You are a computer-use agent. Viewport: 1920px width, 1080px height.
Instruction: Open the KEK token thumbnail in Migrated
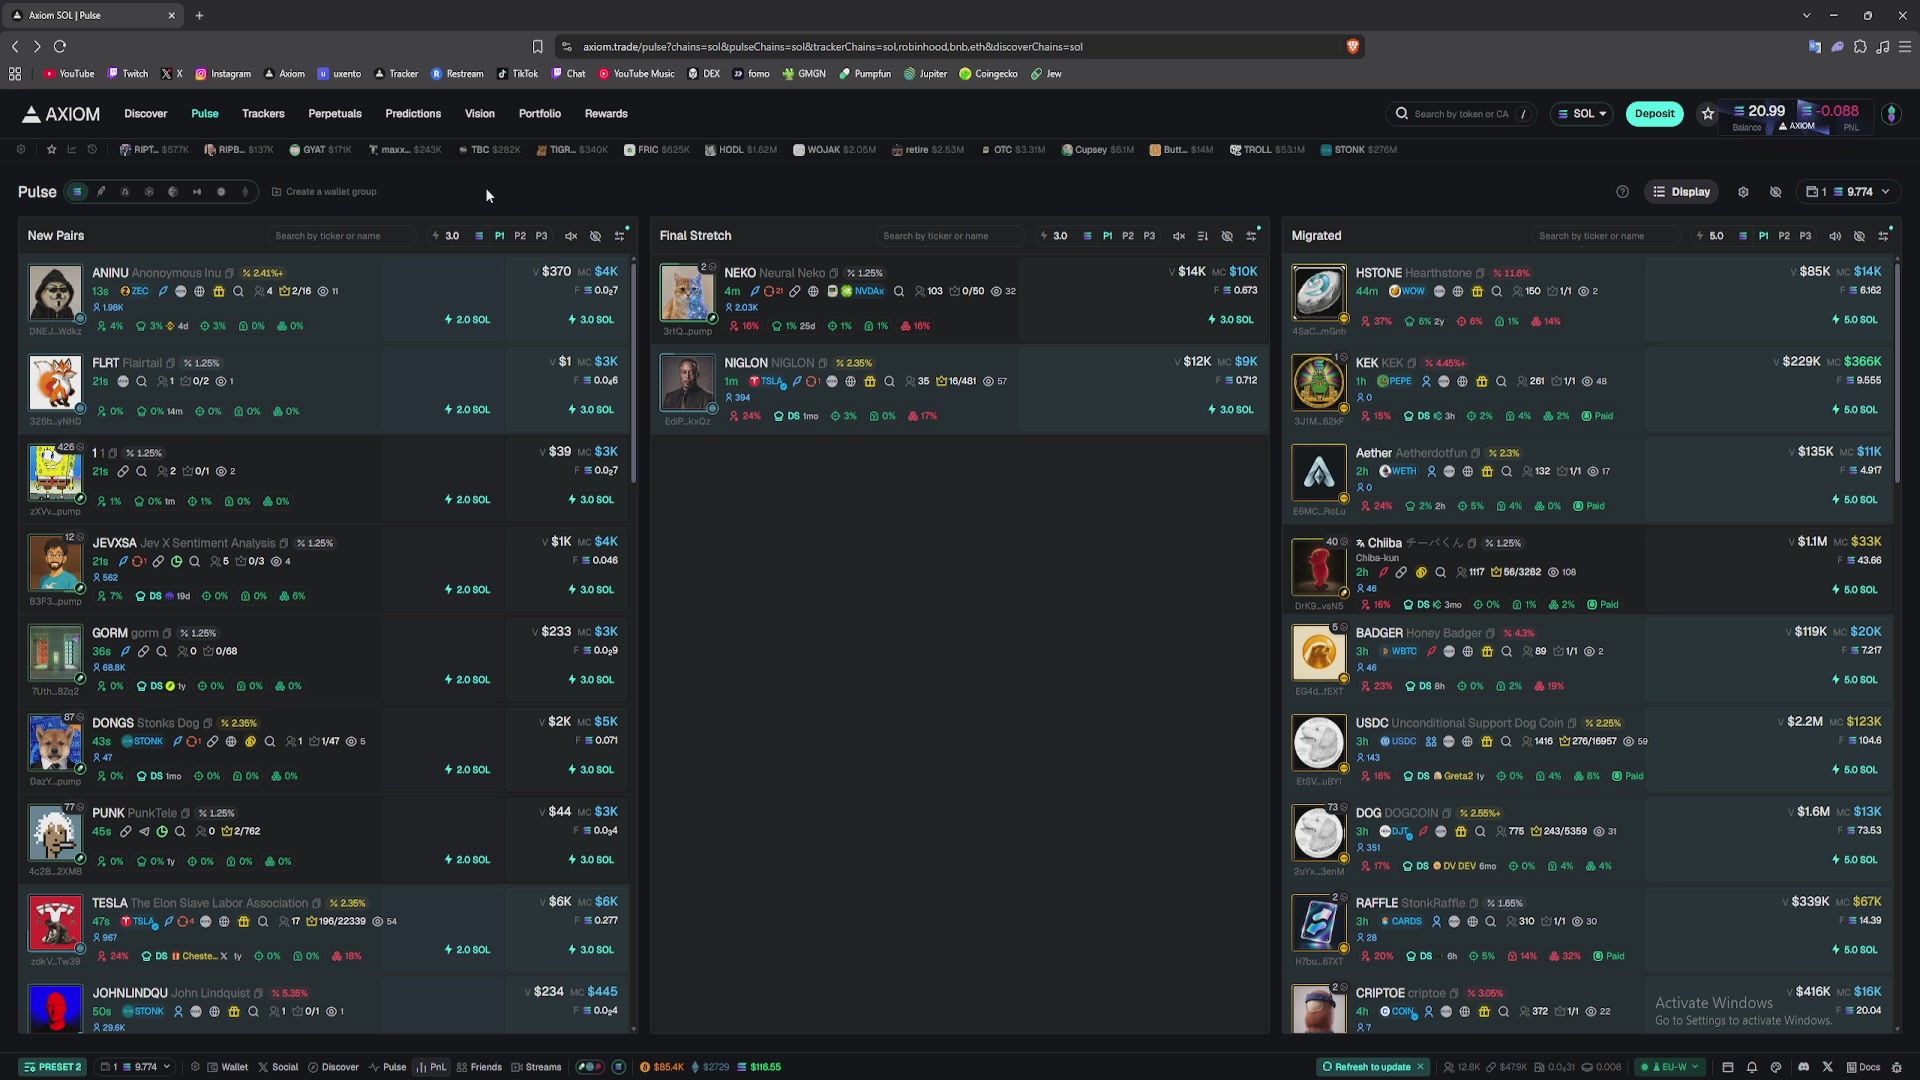pos(1319,382)
